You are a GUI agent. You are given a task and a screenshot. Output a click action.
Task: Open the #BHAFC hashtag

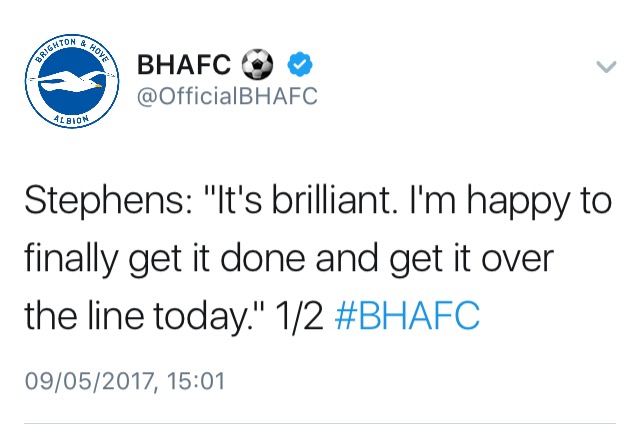pyautogui.click(x=407, y=315)
